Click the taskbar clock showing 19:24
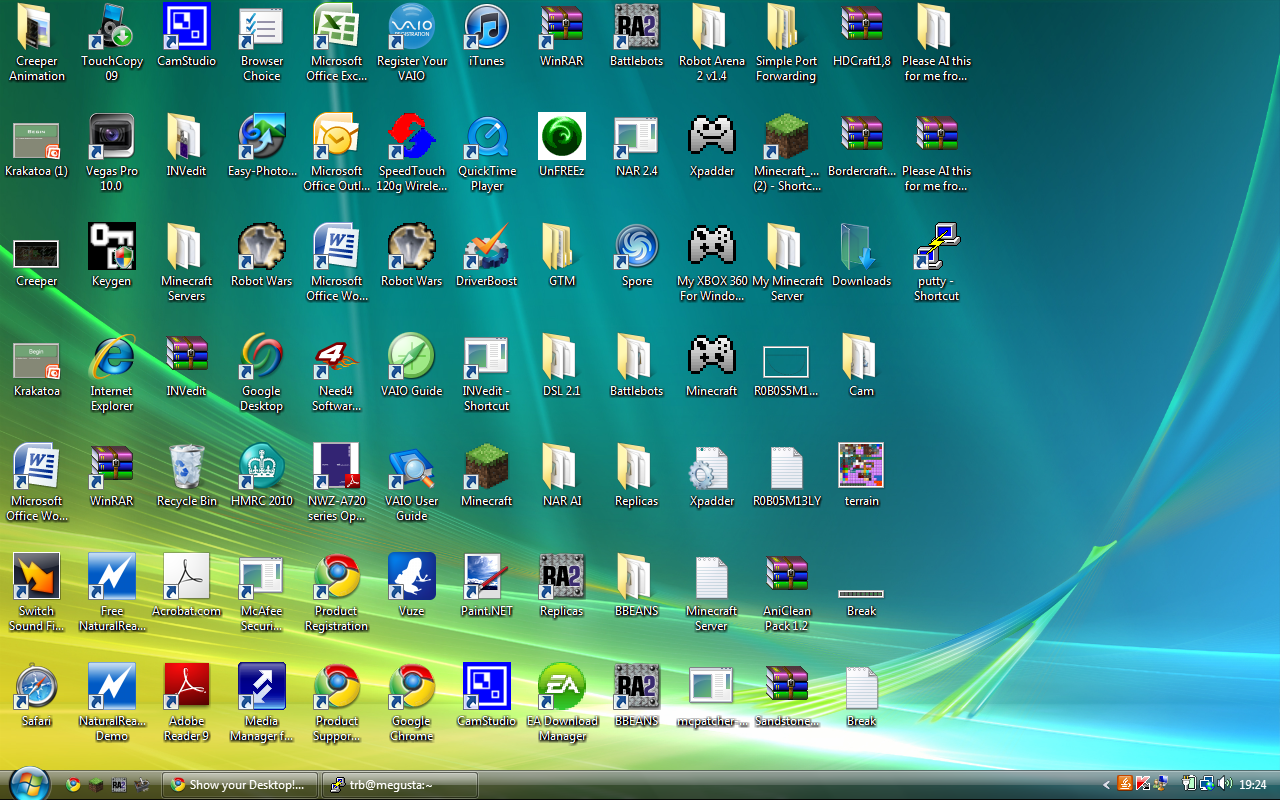Image resolution: width=1280 pixels, height=800 pixels. tap(1252, 785)
